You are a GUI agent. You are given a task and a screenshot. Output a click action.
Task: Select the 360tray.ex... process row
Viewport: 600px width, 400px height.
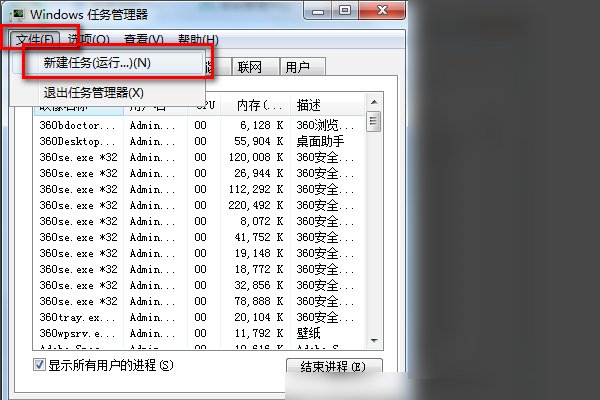[199, 317]
